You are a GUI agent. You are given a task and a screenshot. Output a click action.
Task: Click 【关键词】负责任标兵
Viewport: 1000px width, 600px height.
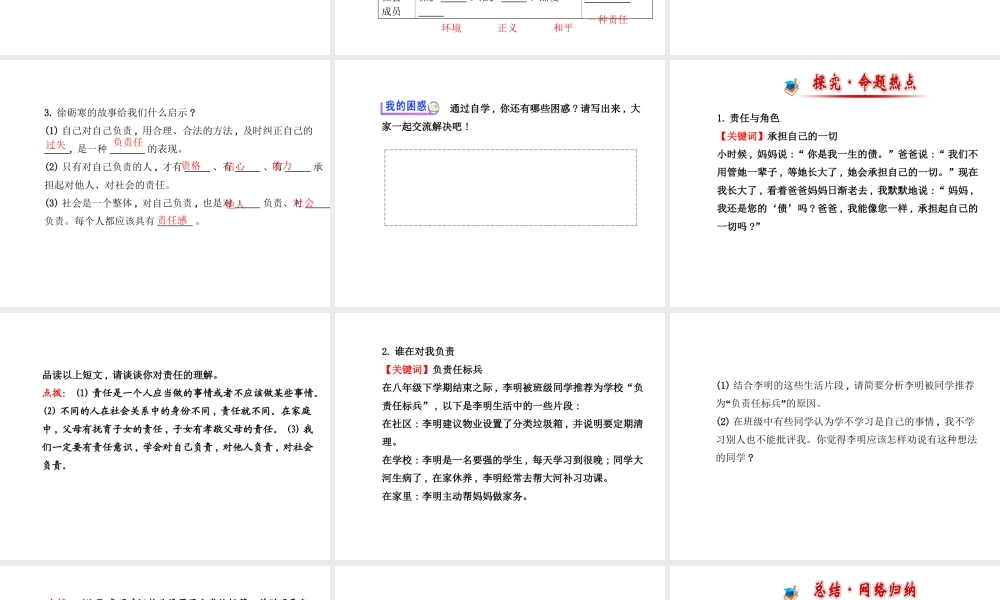pyautogui.click(x=432, y=369)
